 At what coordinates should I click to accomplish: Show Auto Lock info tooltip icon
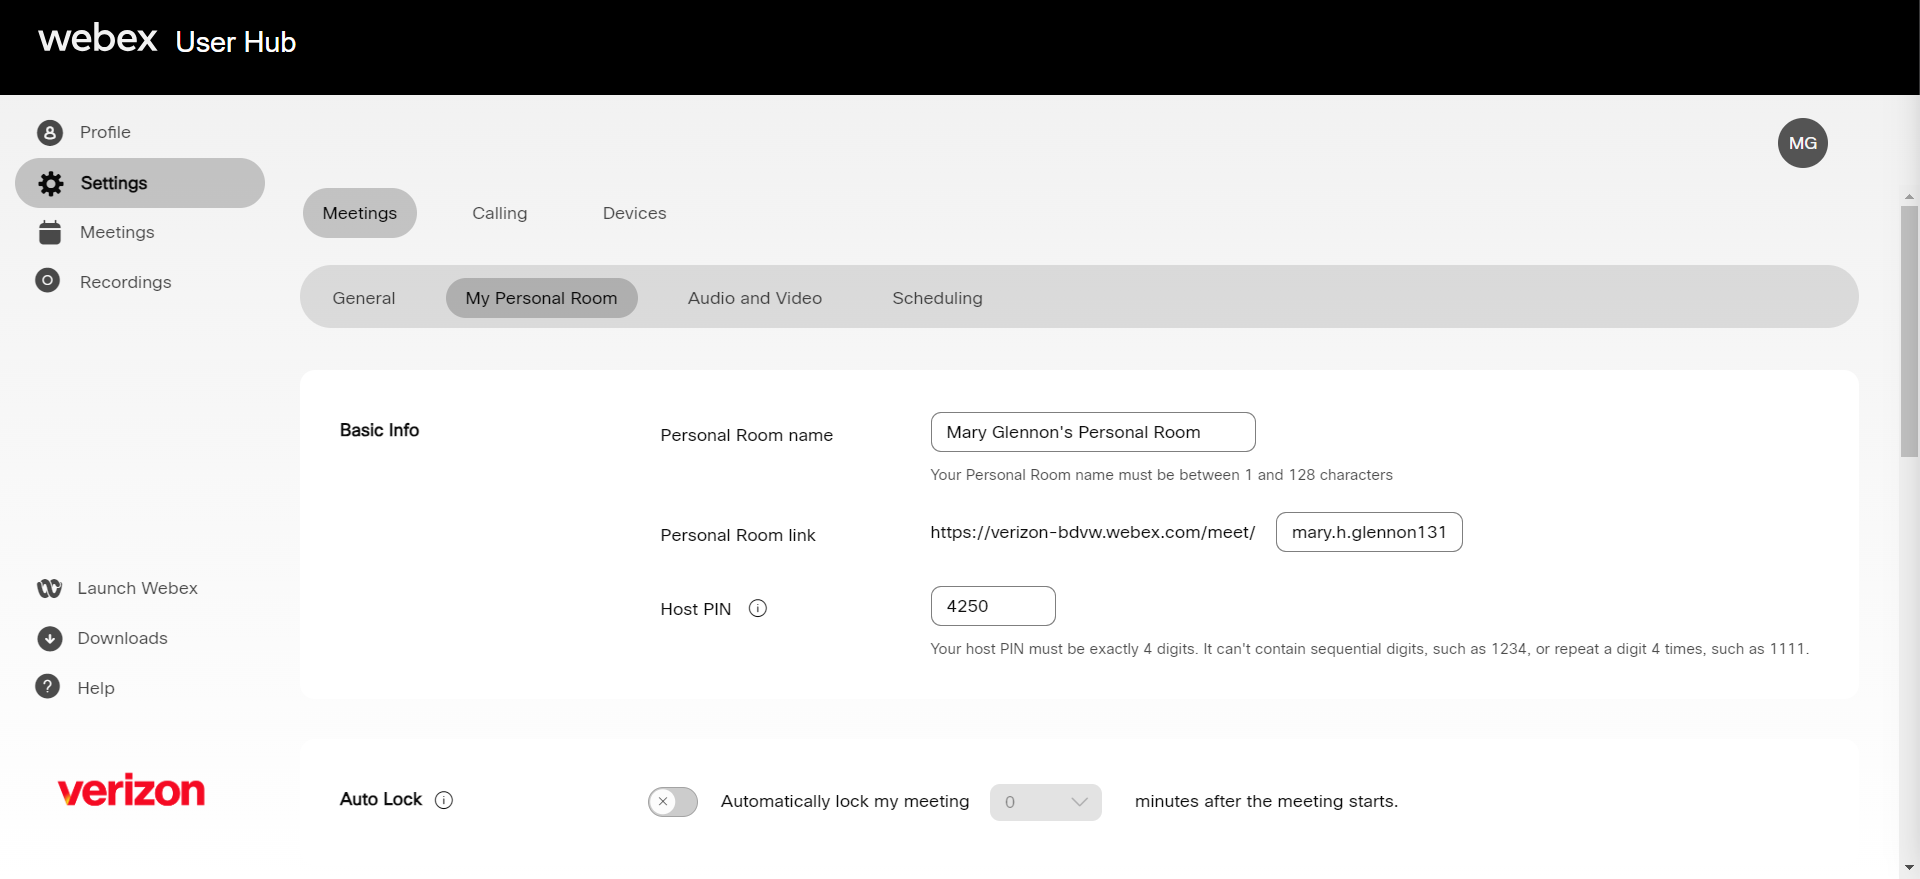pos(444,800)
